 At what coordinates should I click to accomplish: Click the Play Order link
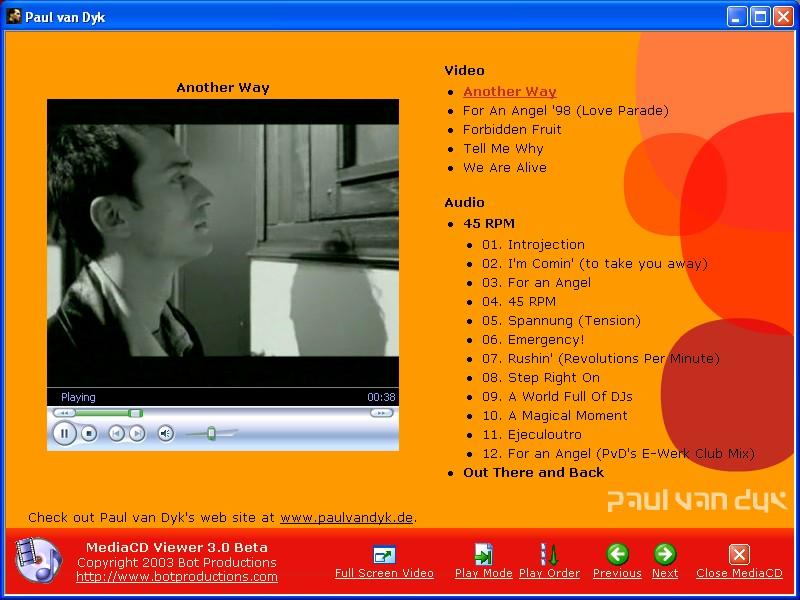(x=549, y=573)
